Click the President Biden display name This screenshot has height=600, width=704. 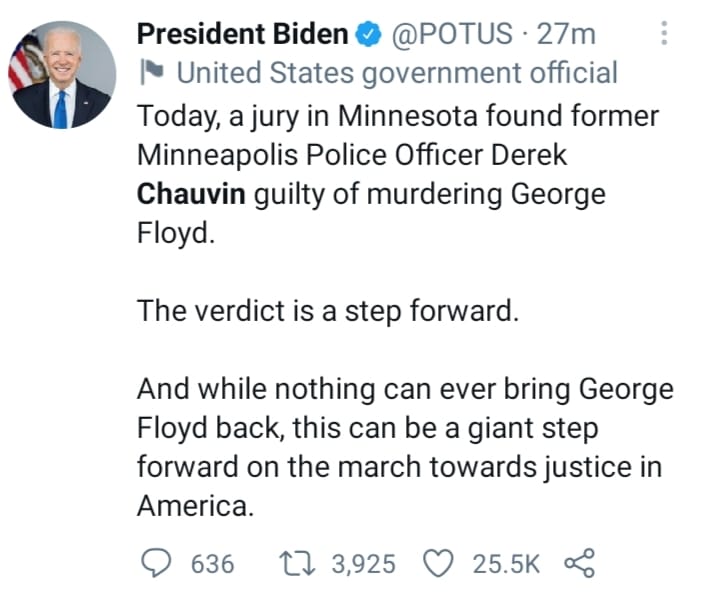pyautogui.click(x=242, y=34)
